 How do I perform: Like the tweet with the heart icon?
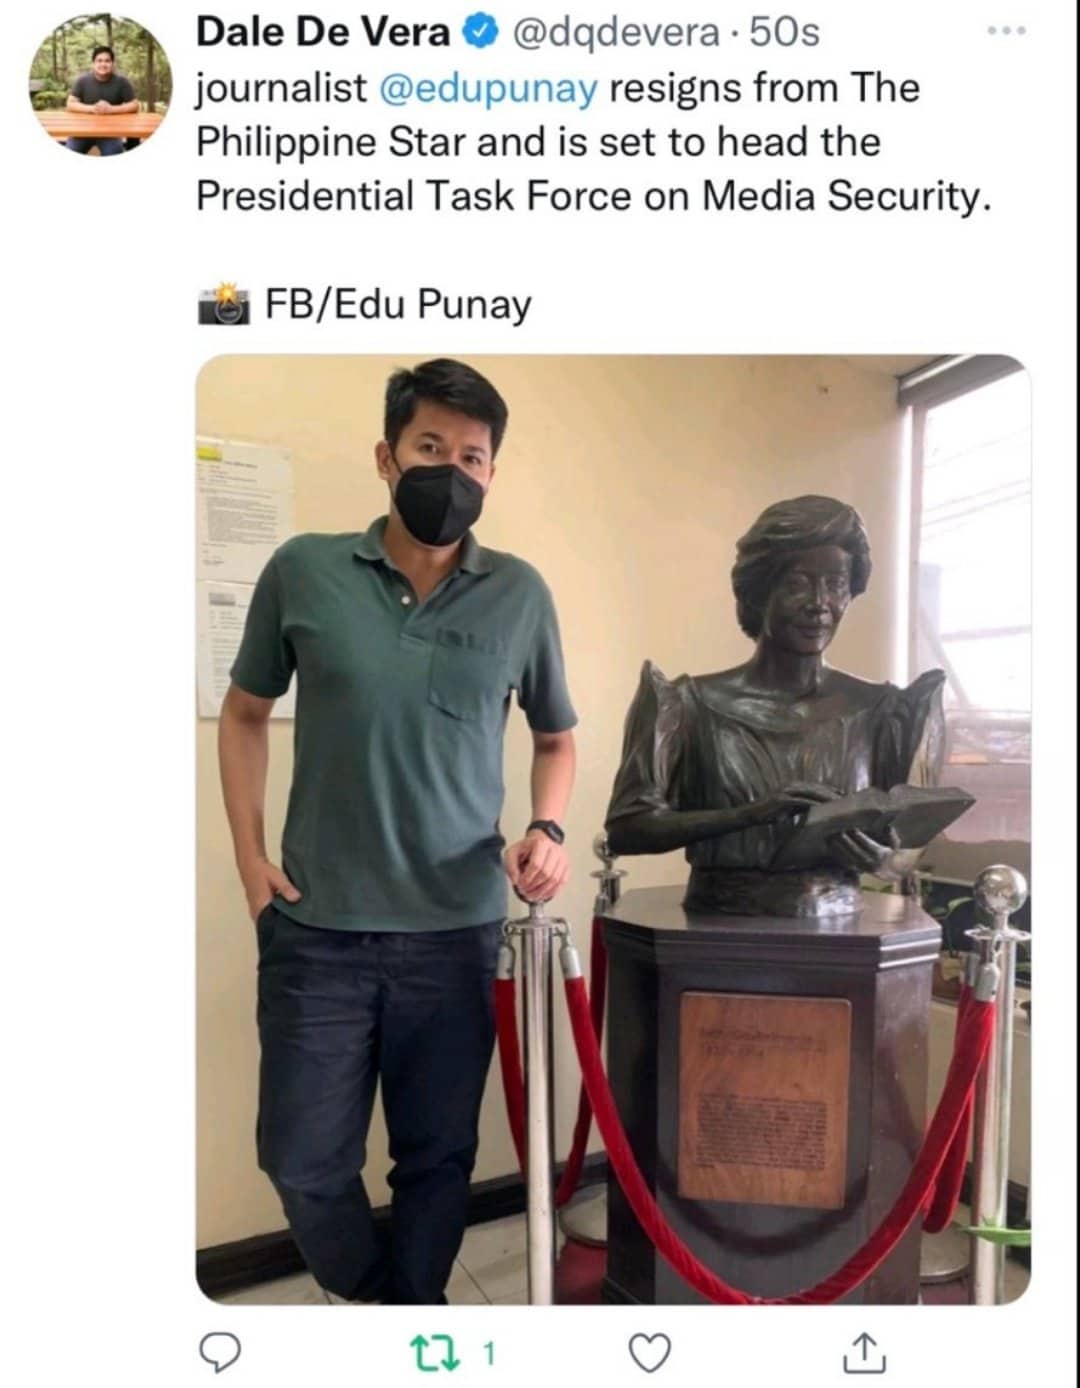[649, 1354]
